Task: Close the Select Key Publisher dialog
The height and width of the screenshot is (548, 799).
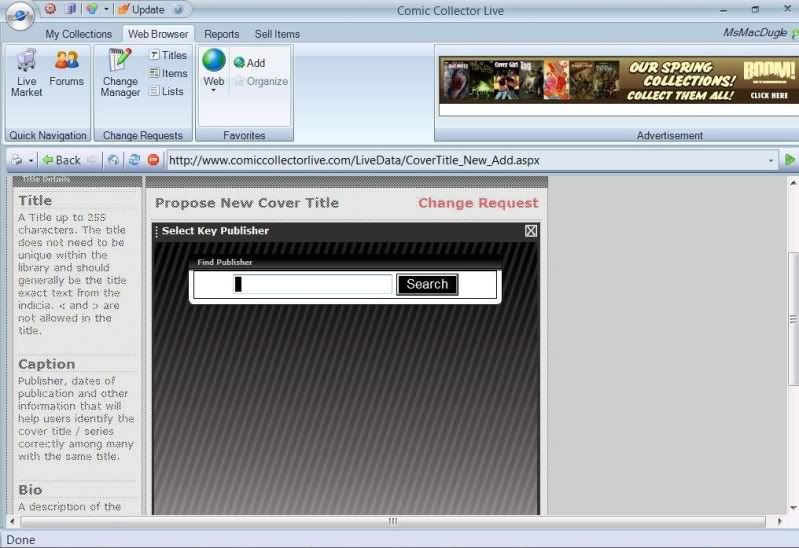Action: [x=531, y=231]
